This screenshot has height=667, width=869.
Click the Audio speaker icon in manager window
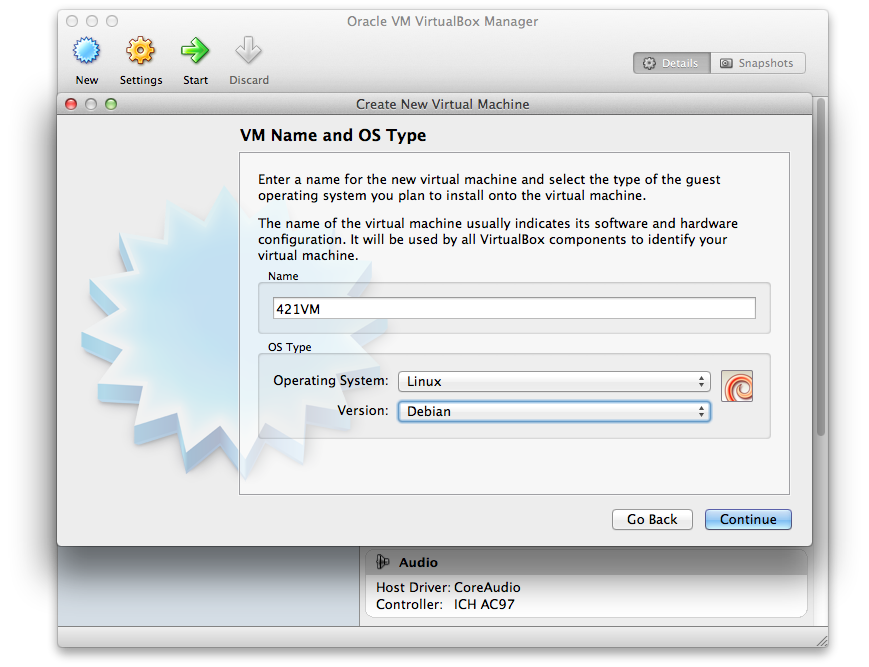[x=382, y=562]
